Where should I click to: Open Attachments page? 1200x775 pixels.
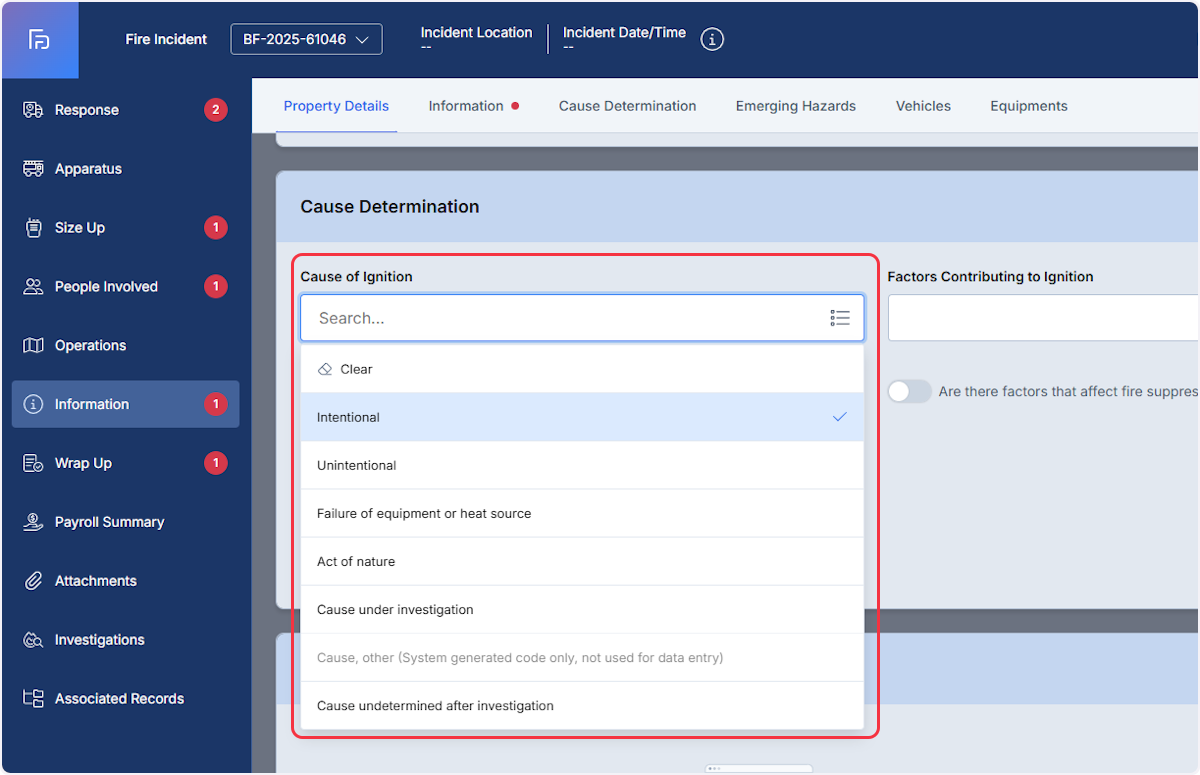125,581
